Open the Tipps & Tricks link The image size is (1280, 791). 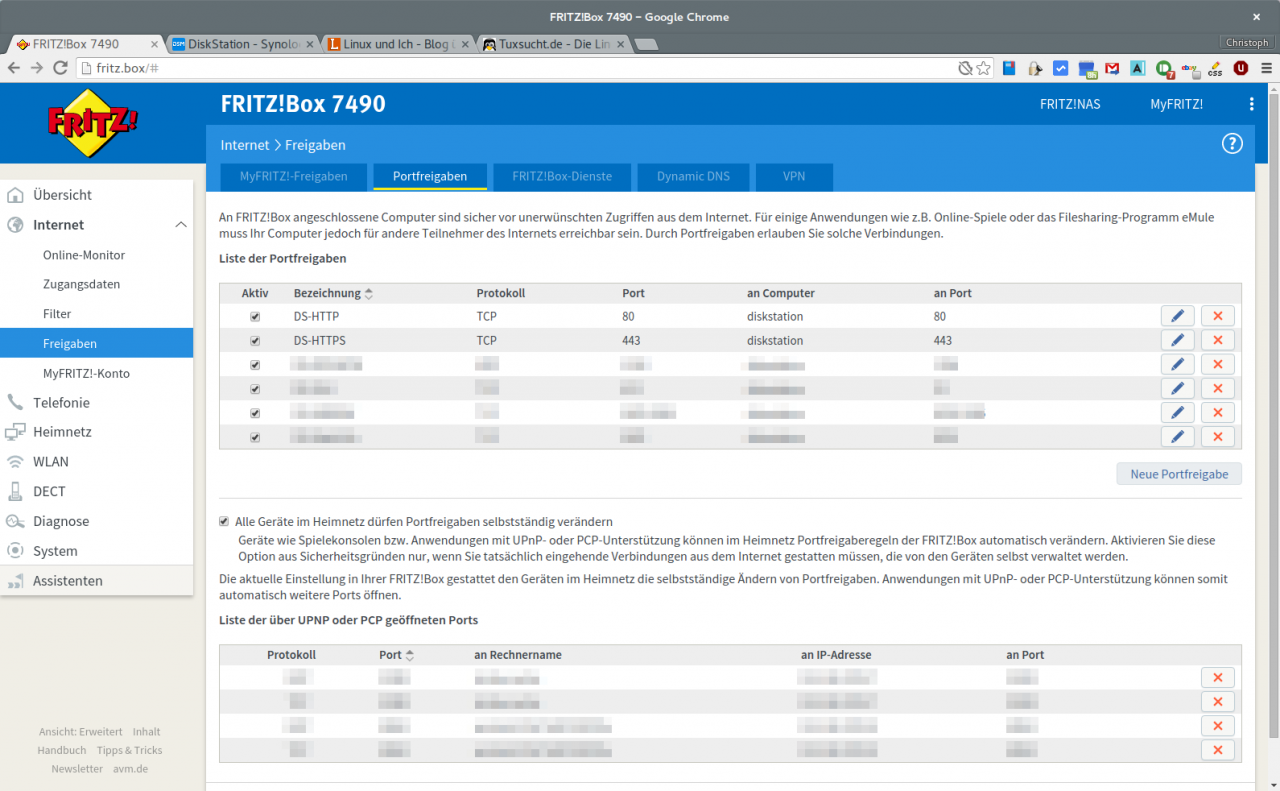pos(129,750)
